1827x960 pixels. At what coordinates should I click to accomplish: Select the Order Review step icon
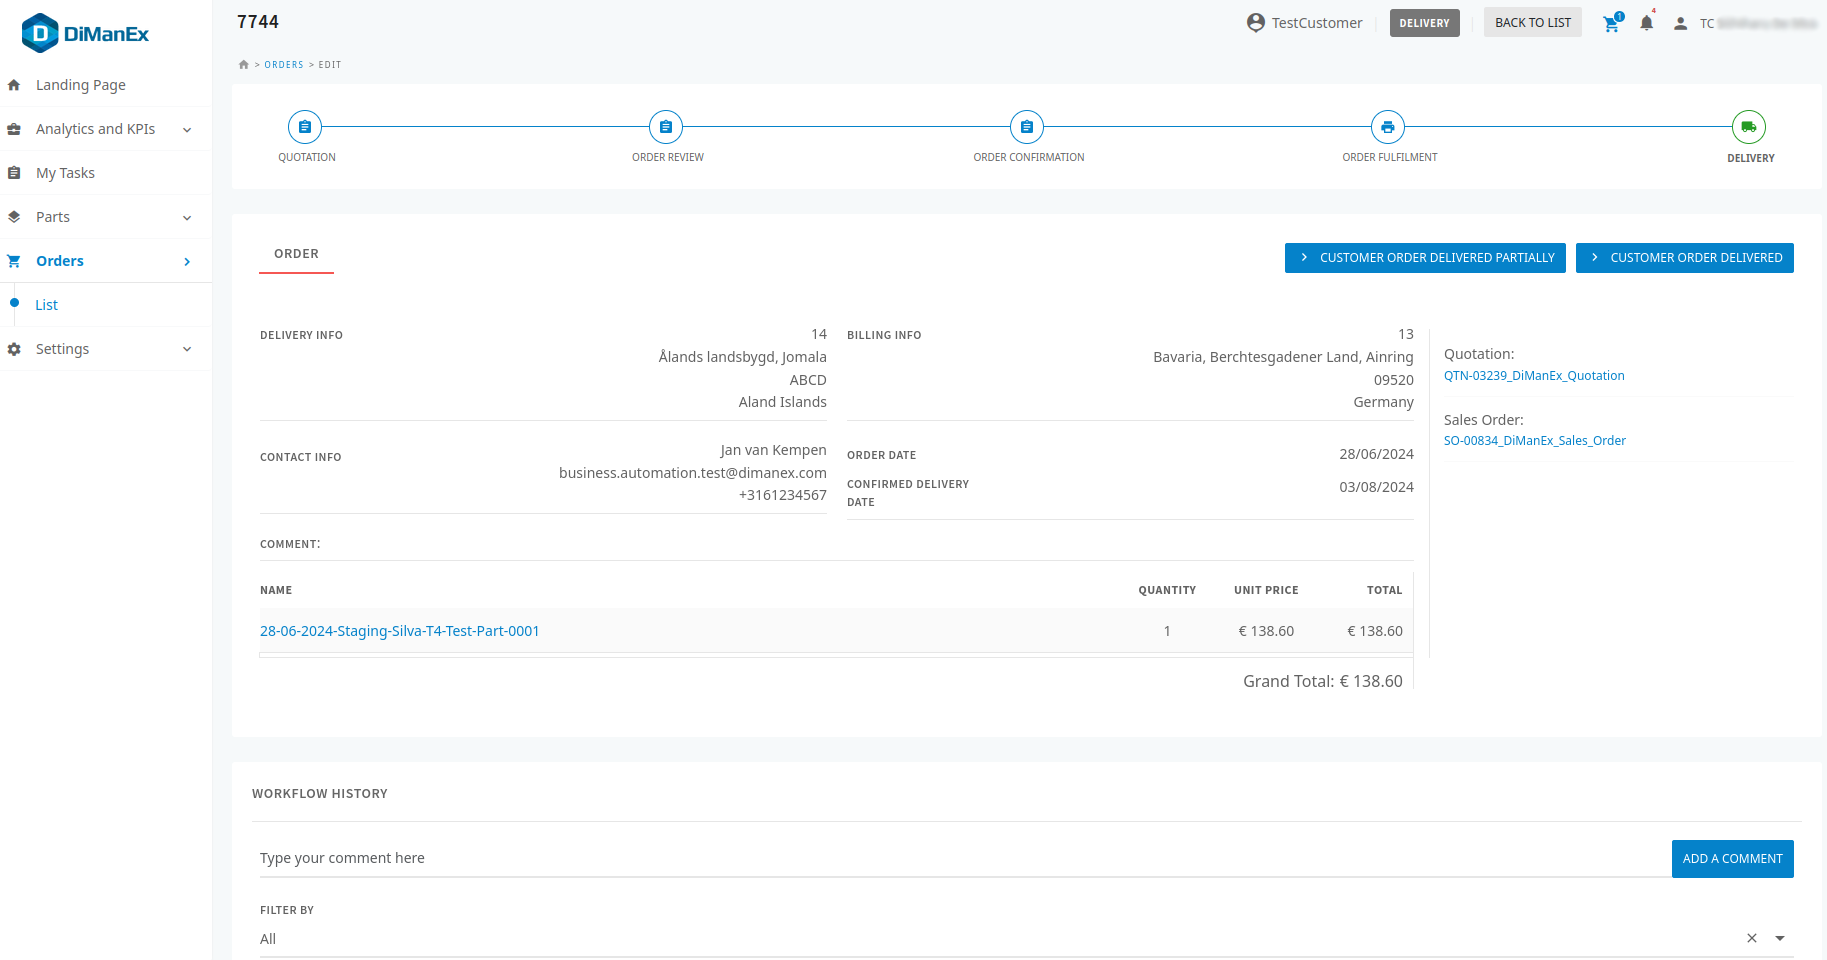666,127
